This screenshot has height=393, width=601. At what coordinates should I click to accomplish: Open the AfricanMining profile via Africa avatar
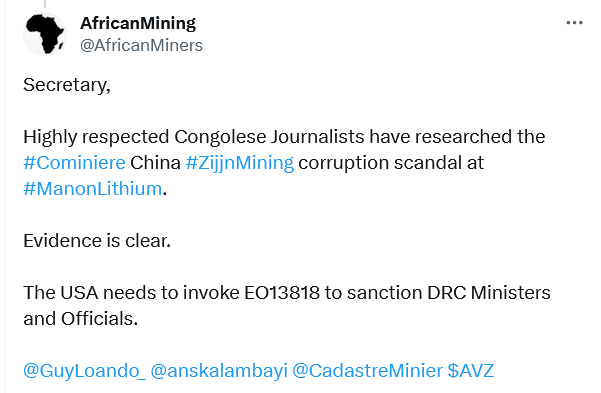[x=45, y=34]
